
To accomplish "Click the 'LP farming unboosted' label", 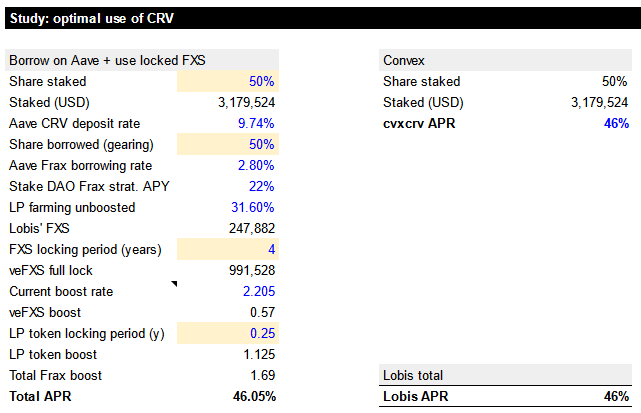I will click(x=72, y=207).
